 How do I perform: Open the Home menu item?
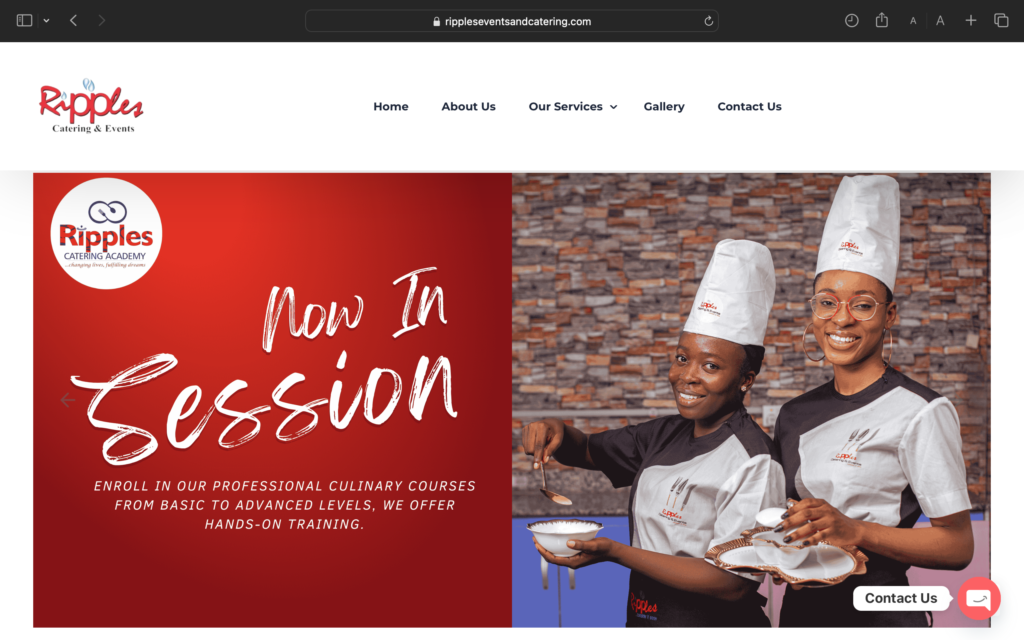[x=391, y=106]
